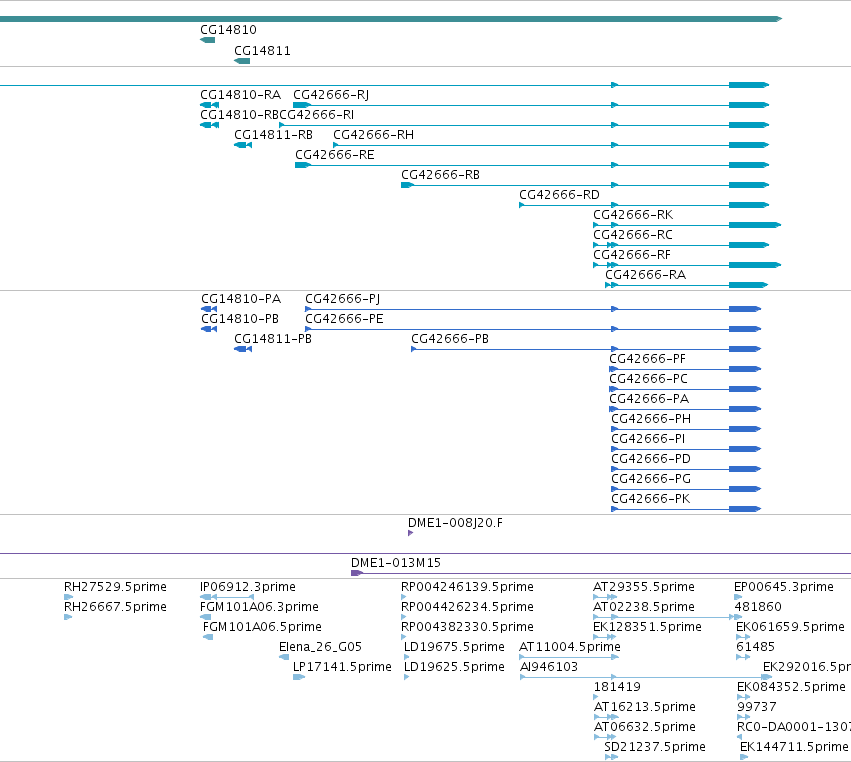Viewport: 851px width, 762px height.
Task: Click the DME1-013M15 feature label
Action: coord(396,563)
